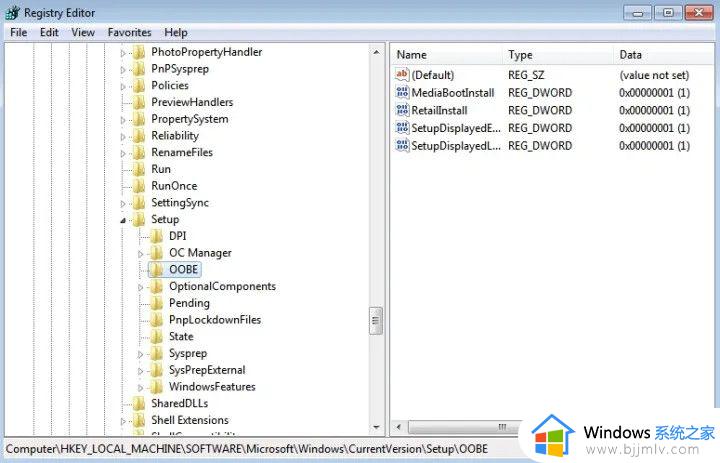Click tree pane scroll down arrow

click(x=376, y=427)
